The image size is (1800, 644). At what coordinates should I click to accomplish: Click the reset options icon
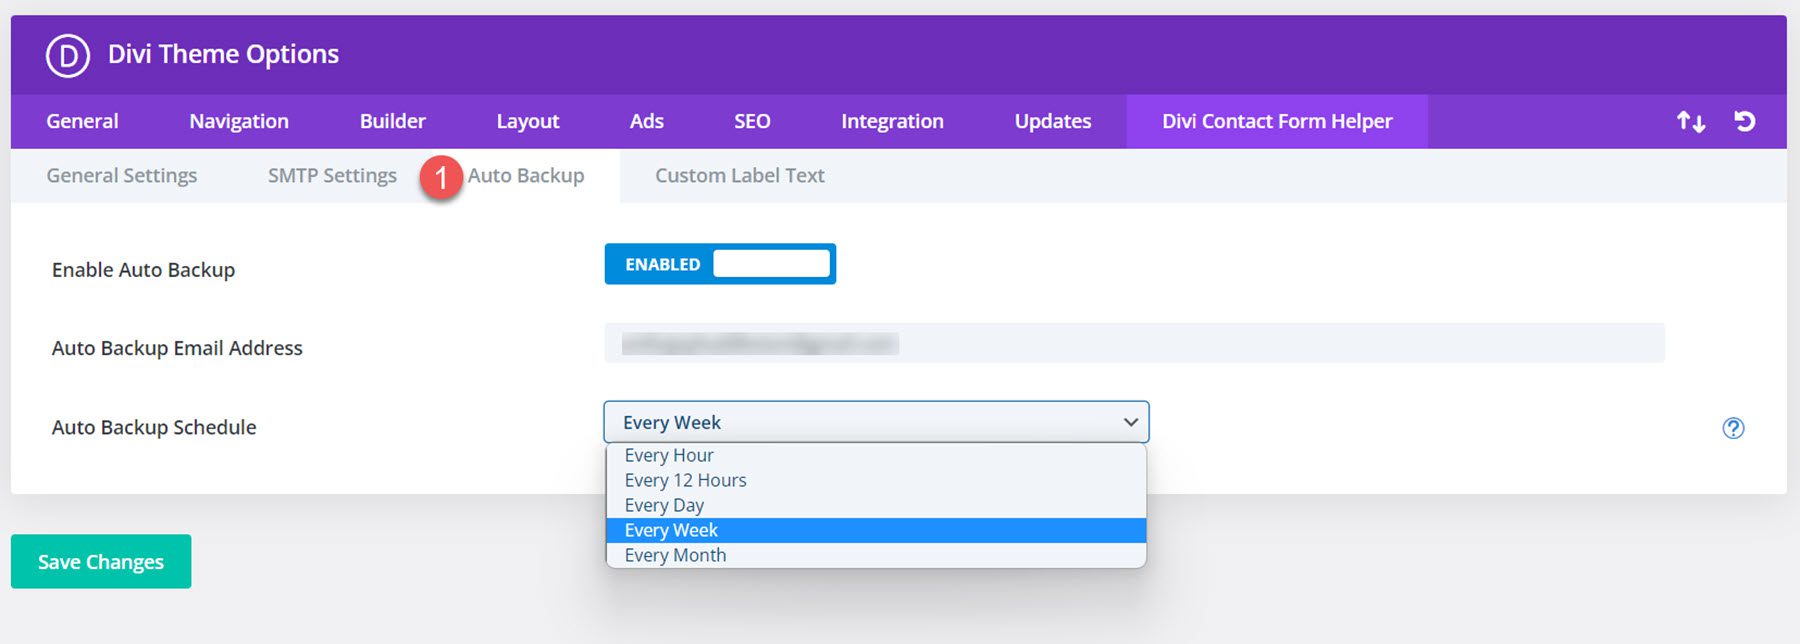click(x=1745, y=121)
